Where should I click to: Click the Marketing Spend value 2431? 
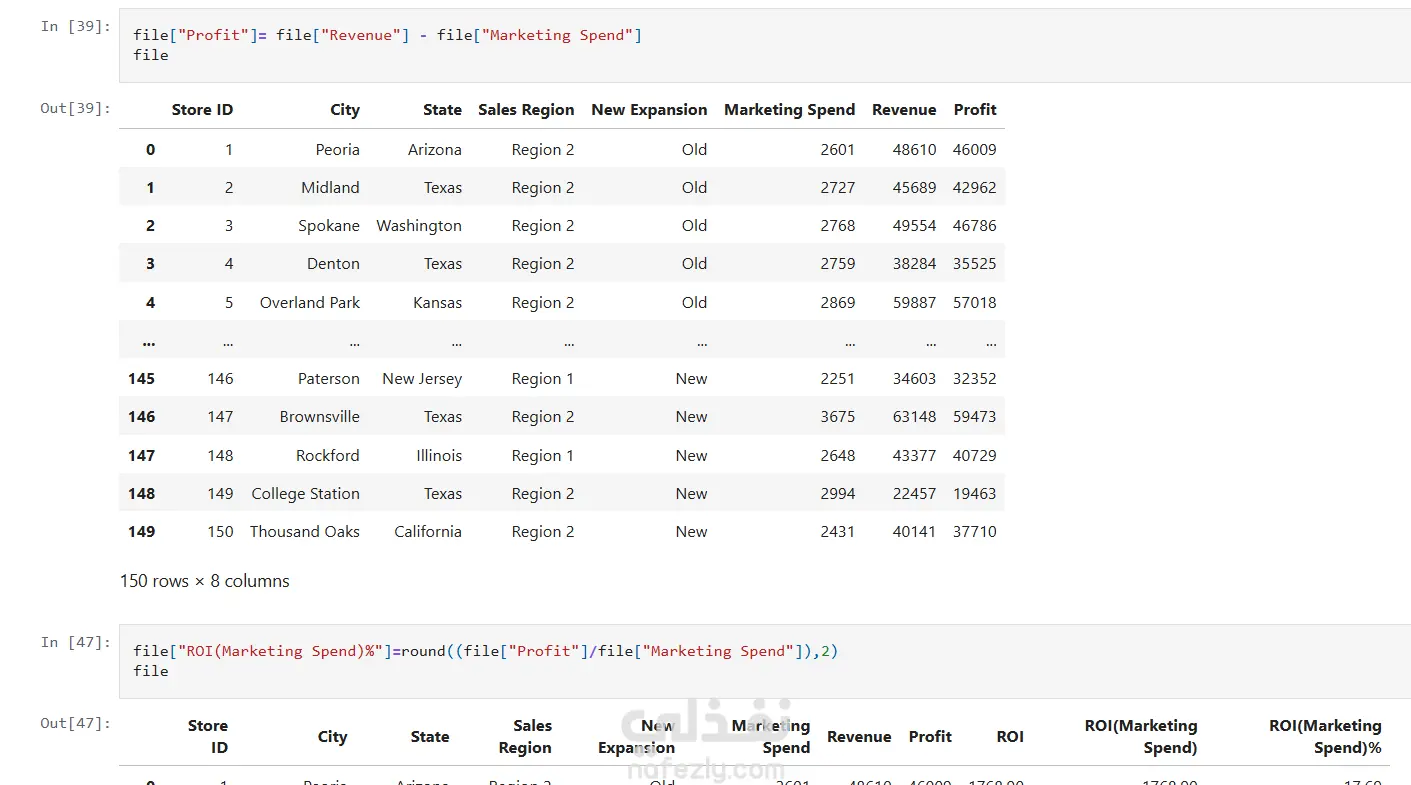[x=838, y=532]
